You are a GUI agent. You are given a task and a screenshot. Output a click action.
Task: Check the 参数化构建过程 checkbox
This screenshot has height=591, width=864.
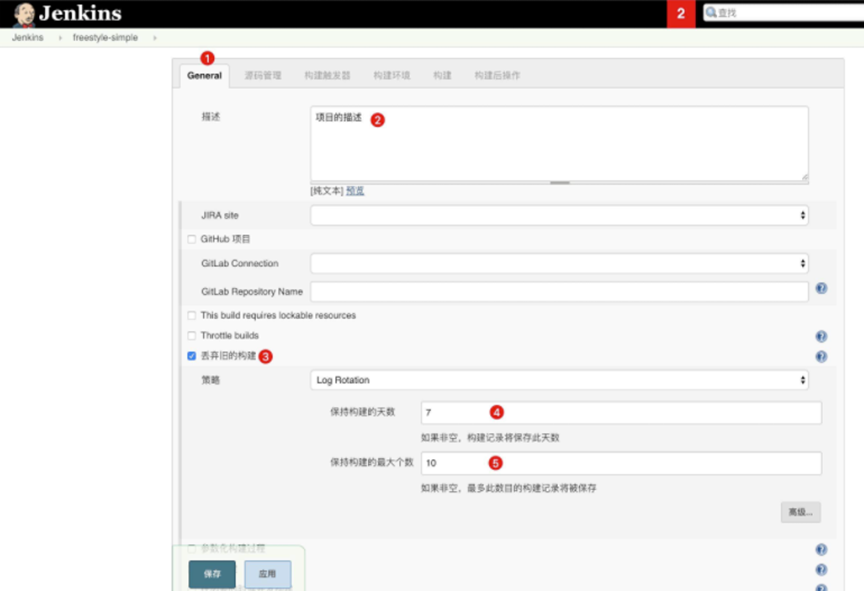pyautogui.click(x=192, y=548)
